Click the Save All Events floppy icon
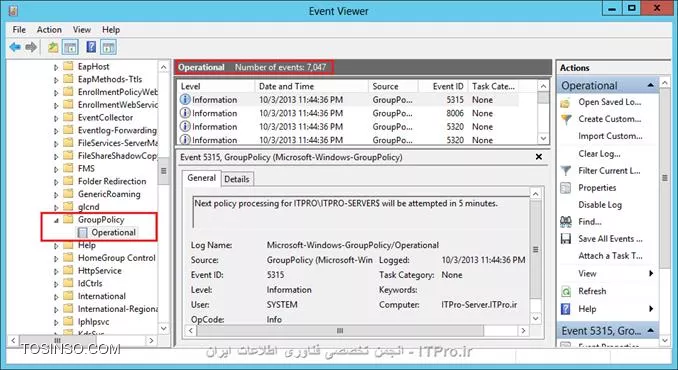This screenshot has width=678, height=370. (x=566, y=239)
